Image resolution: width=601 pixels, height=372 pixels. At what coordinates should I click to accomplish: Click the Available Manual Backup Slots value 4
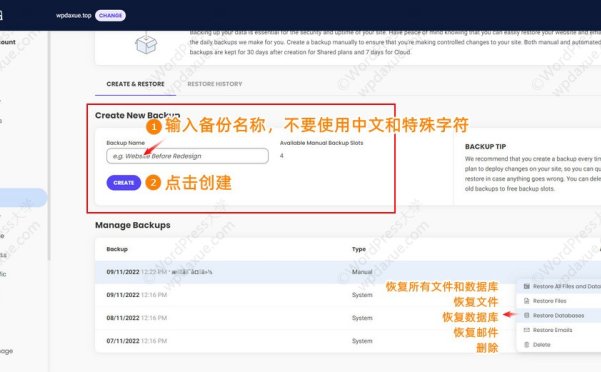(x=282, y=156)
